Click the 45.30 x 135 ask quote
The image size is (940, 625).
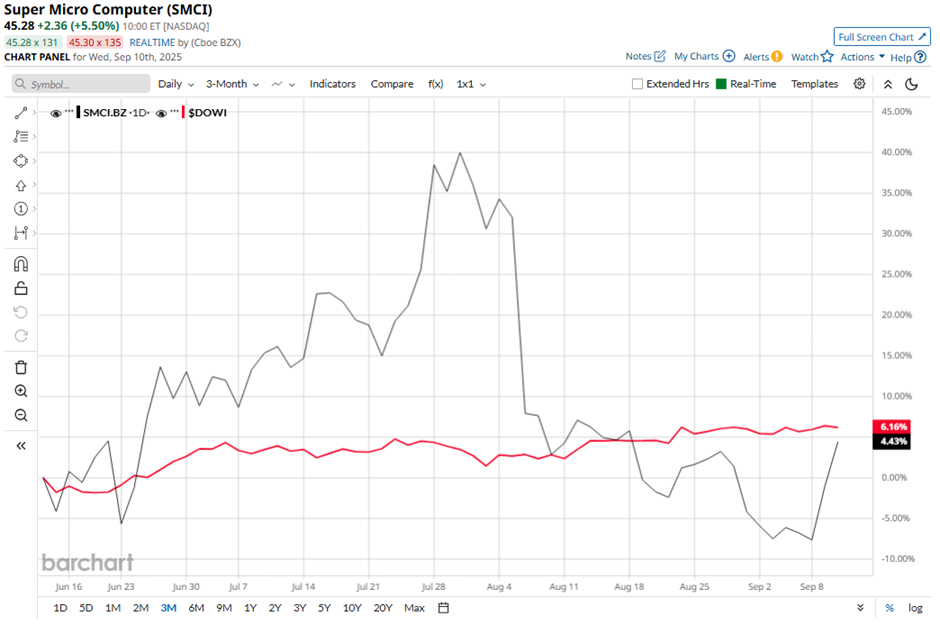tap(95, 43)
